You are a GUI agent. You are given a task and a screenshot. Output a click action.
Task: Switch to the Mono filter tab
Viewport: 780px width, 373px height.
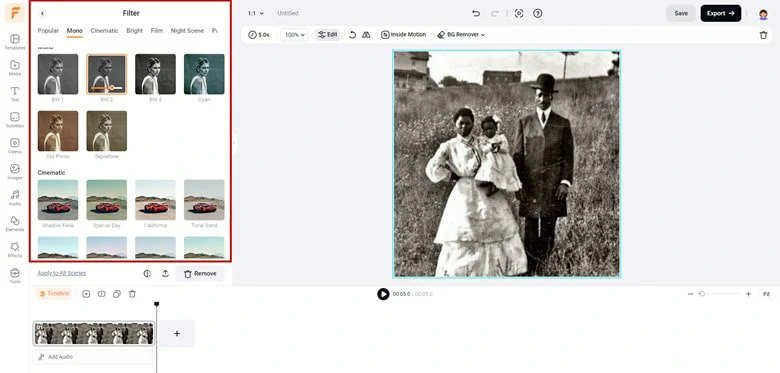(x=75, y=31)
